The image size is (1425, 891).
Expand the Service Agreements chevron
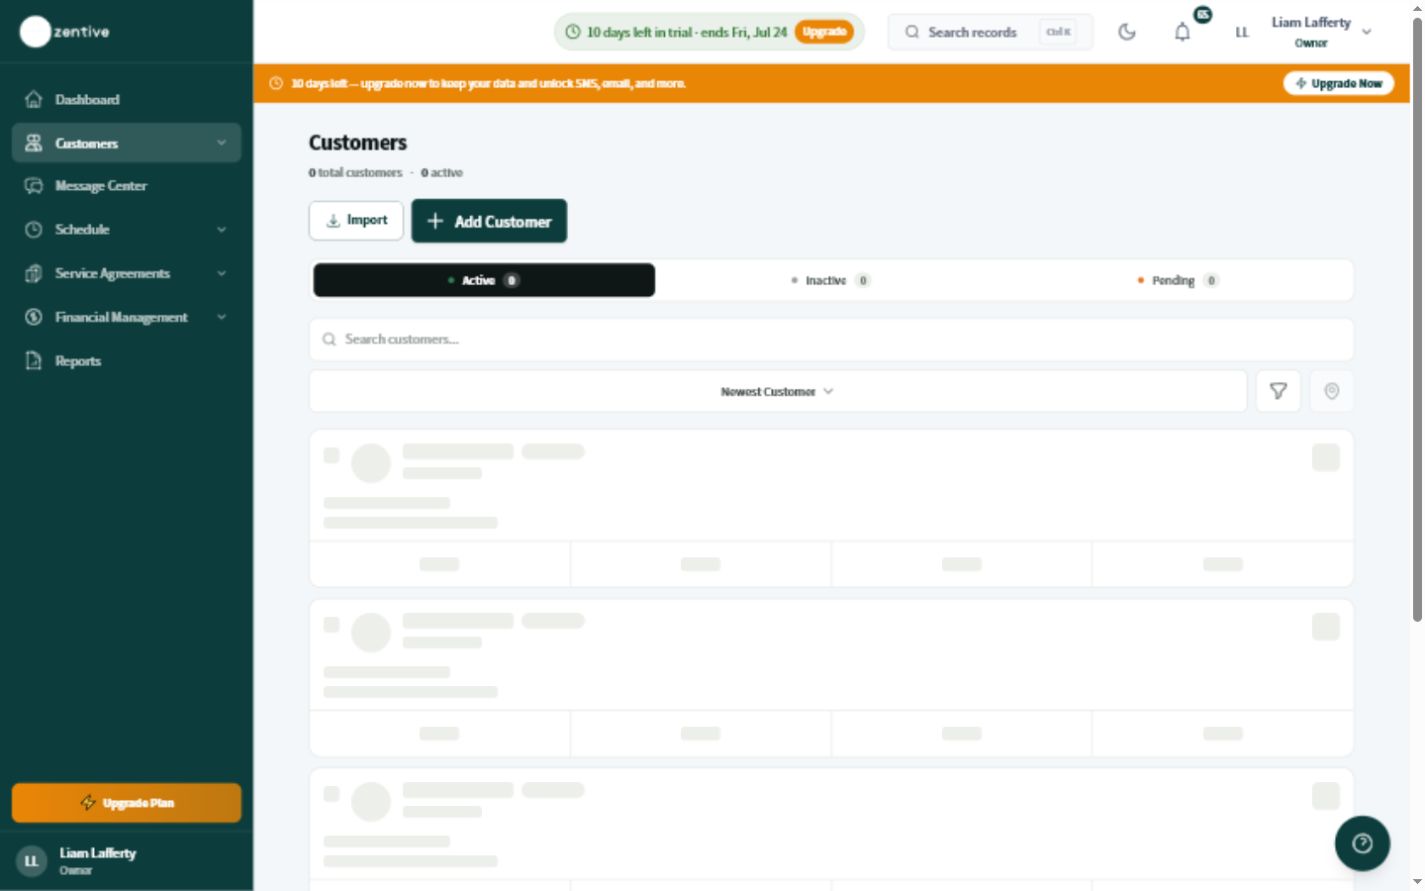pyautogui.click(x=221, y=273)
